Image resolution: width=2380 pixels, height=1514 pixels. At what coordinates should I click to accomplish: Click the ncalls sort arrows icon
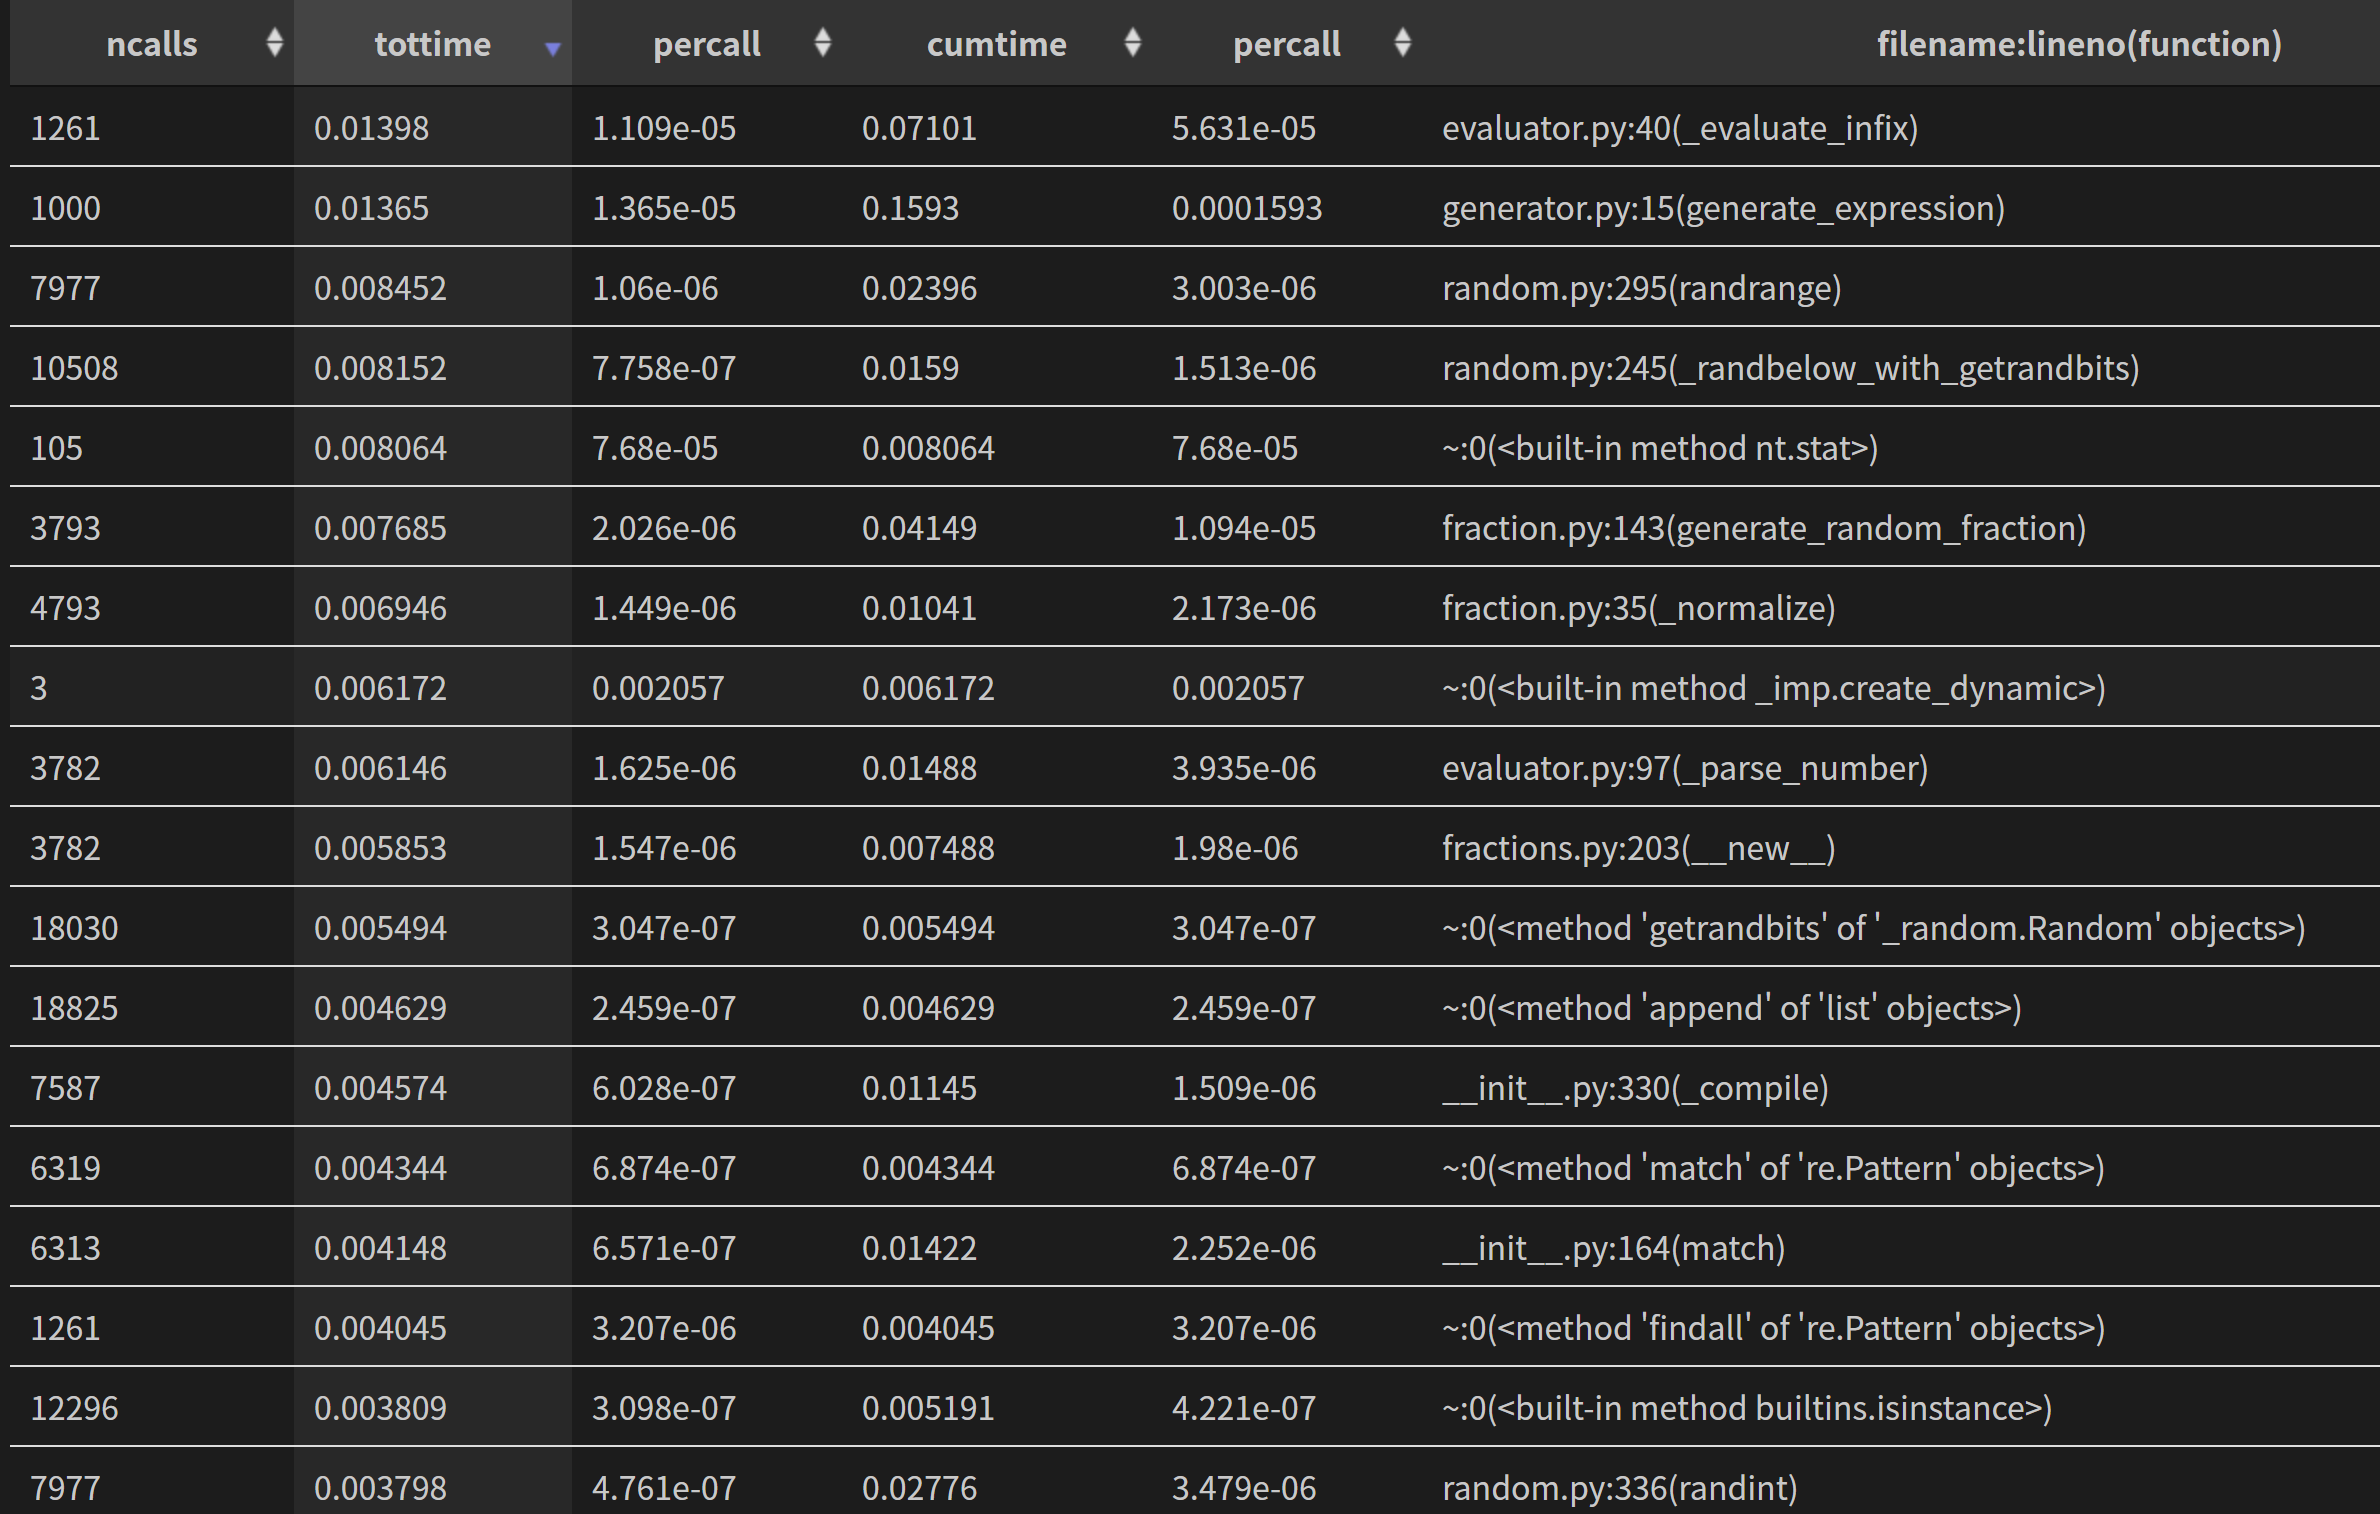(274, 43)
